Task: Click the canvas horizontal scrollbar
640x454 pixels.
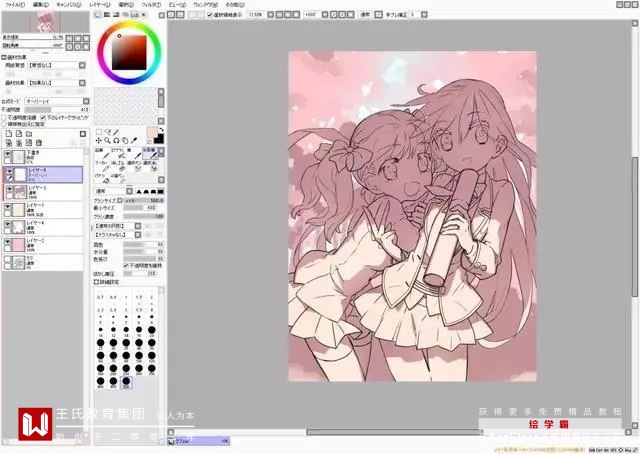Action: tap(395, 432)
